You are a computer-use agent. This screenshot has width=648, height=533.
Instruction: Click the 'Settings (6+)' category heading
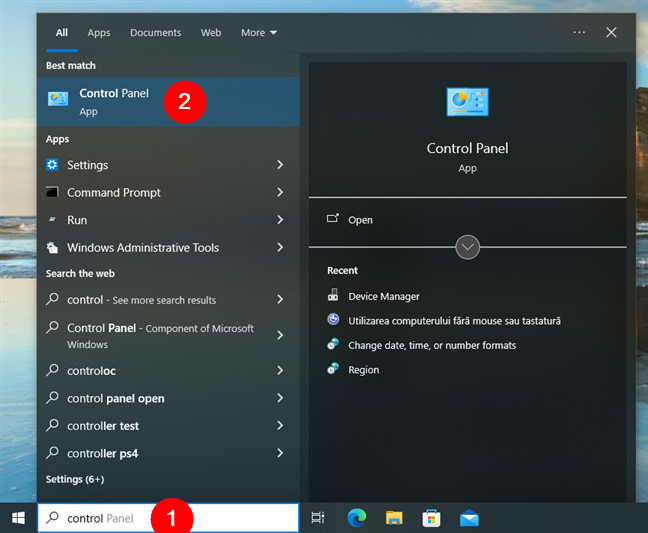(x=75, y=479)
